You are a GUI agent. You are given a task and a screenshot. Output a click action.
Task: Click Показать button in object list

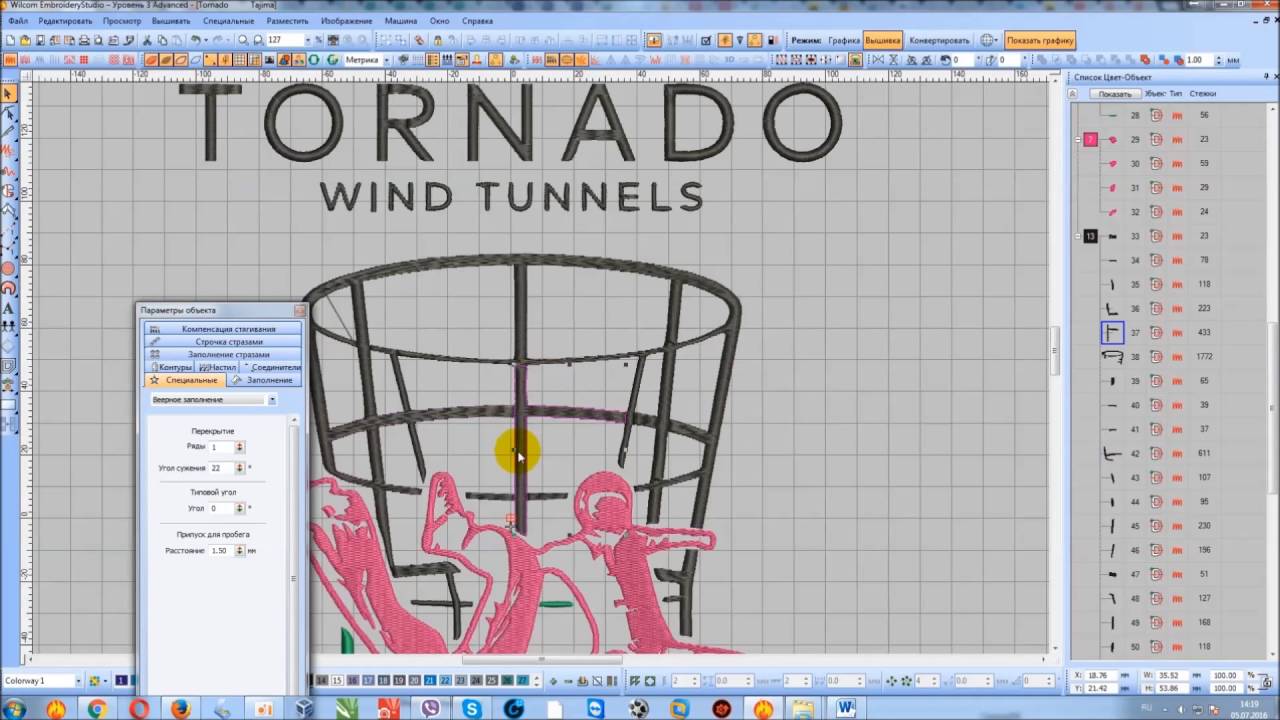coord(1114,94)
